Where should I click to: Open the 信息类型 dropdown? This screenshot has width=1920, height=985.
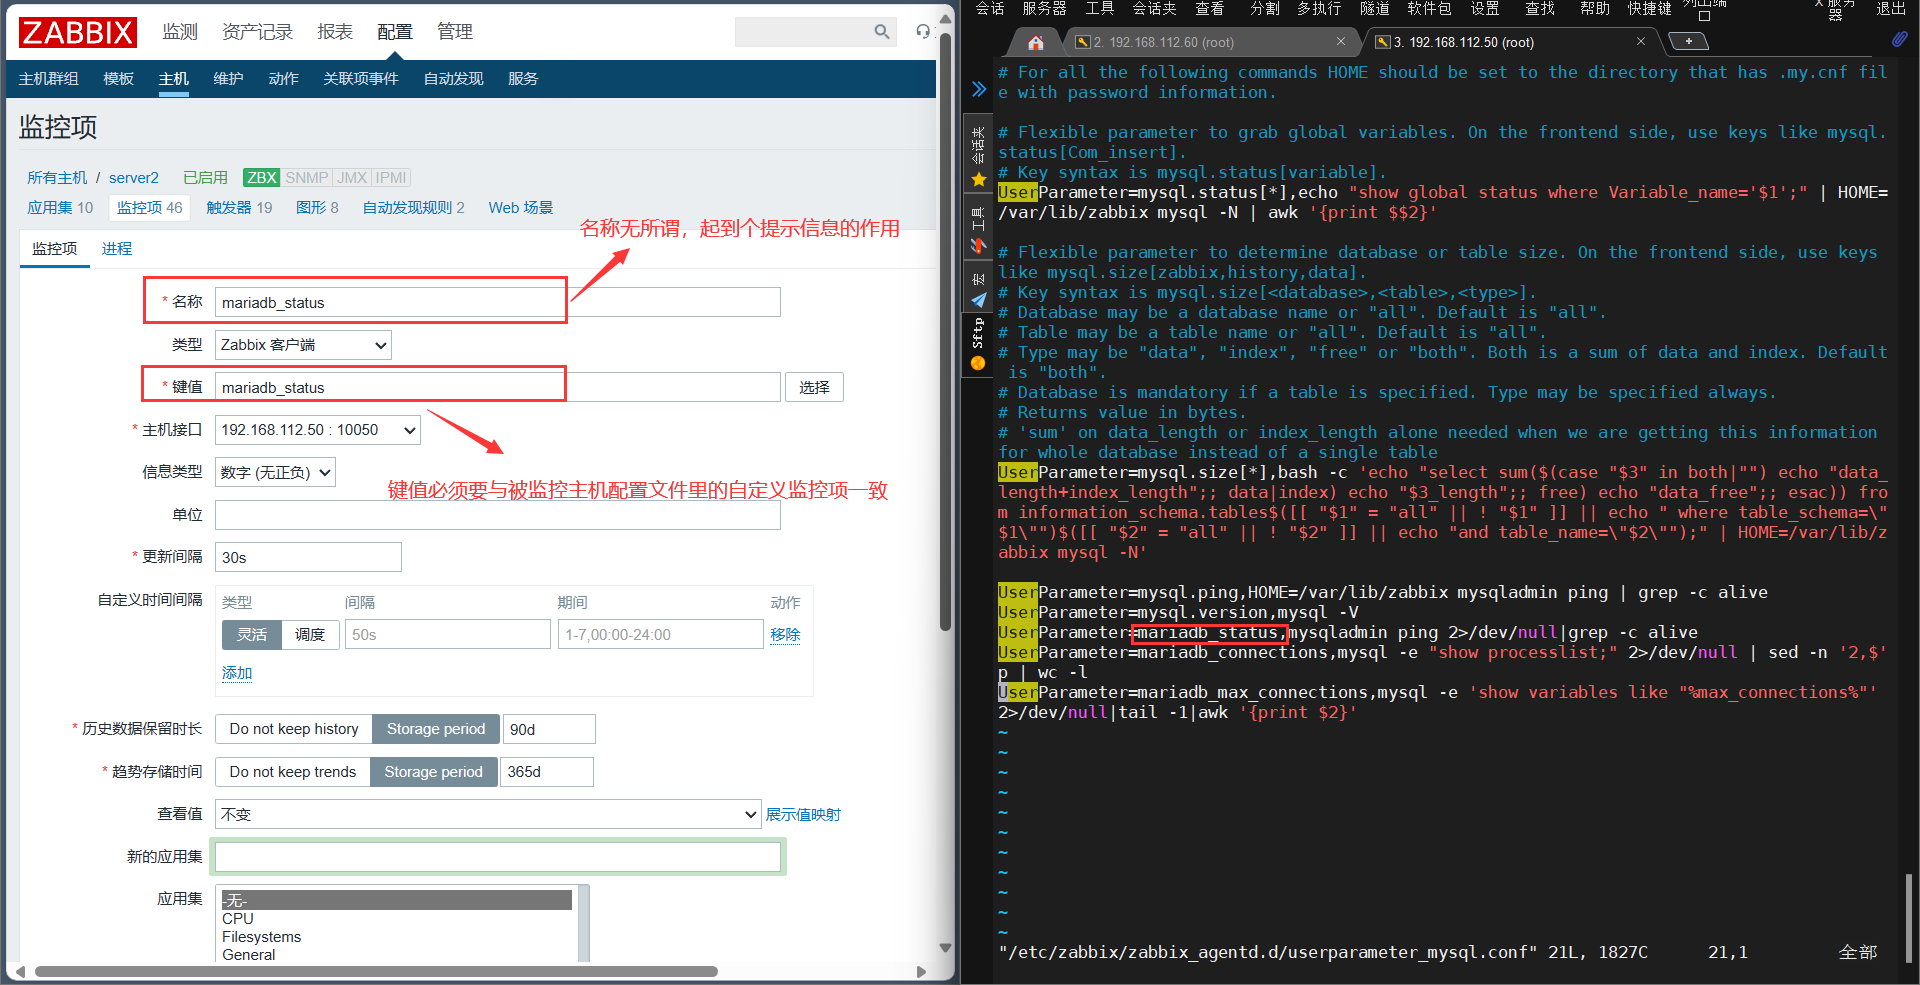click(275, 472)
